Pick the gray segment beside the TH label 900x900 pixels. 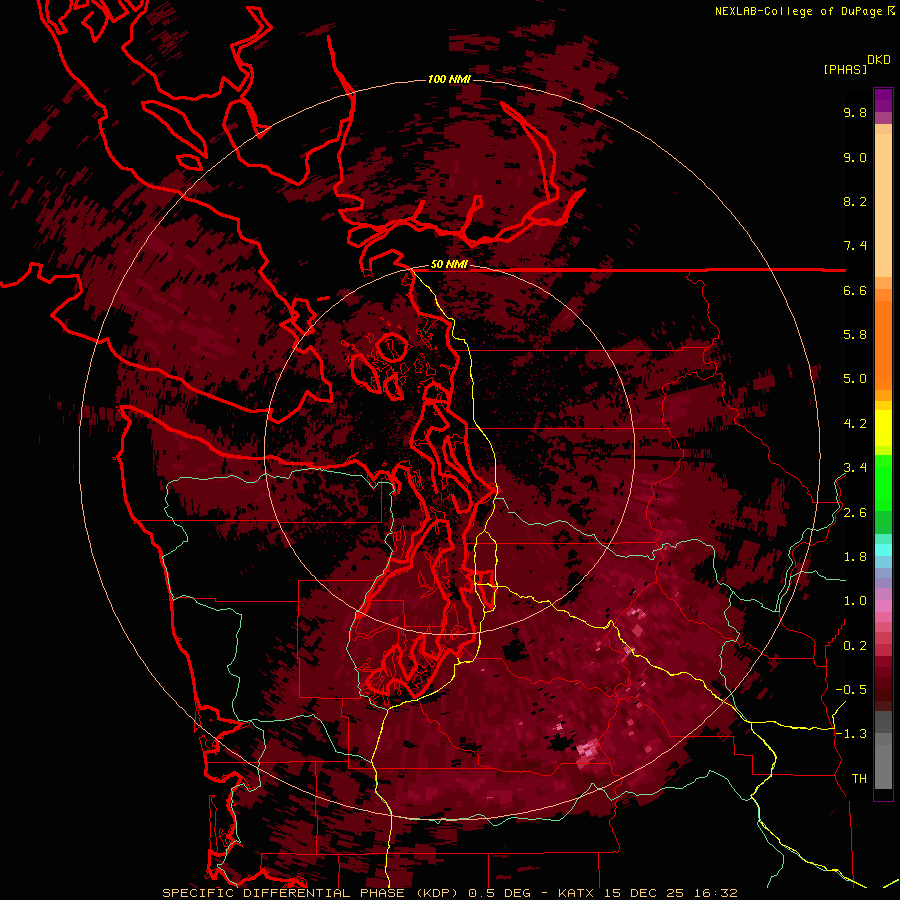tap(883, 766)
